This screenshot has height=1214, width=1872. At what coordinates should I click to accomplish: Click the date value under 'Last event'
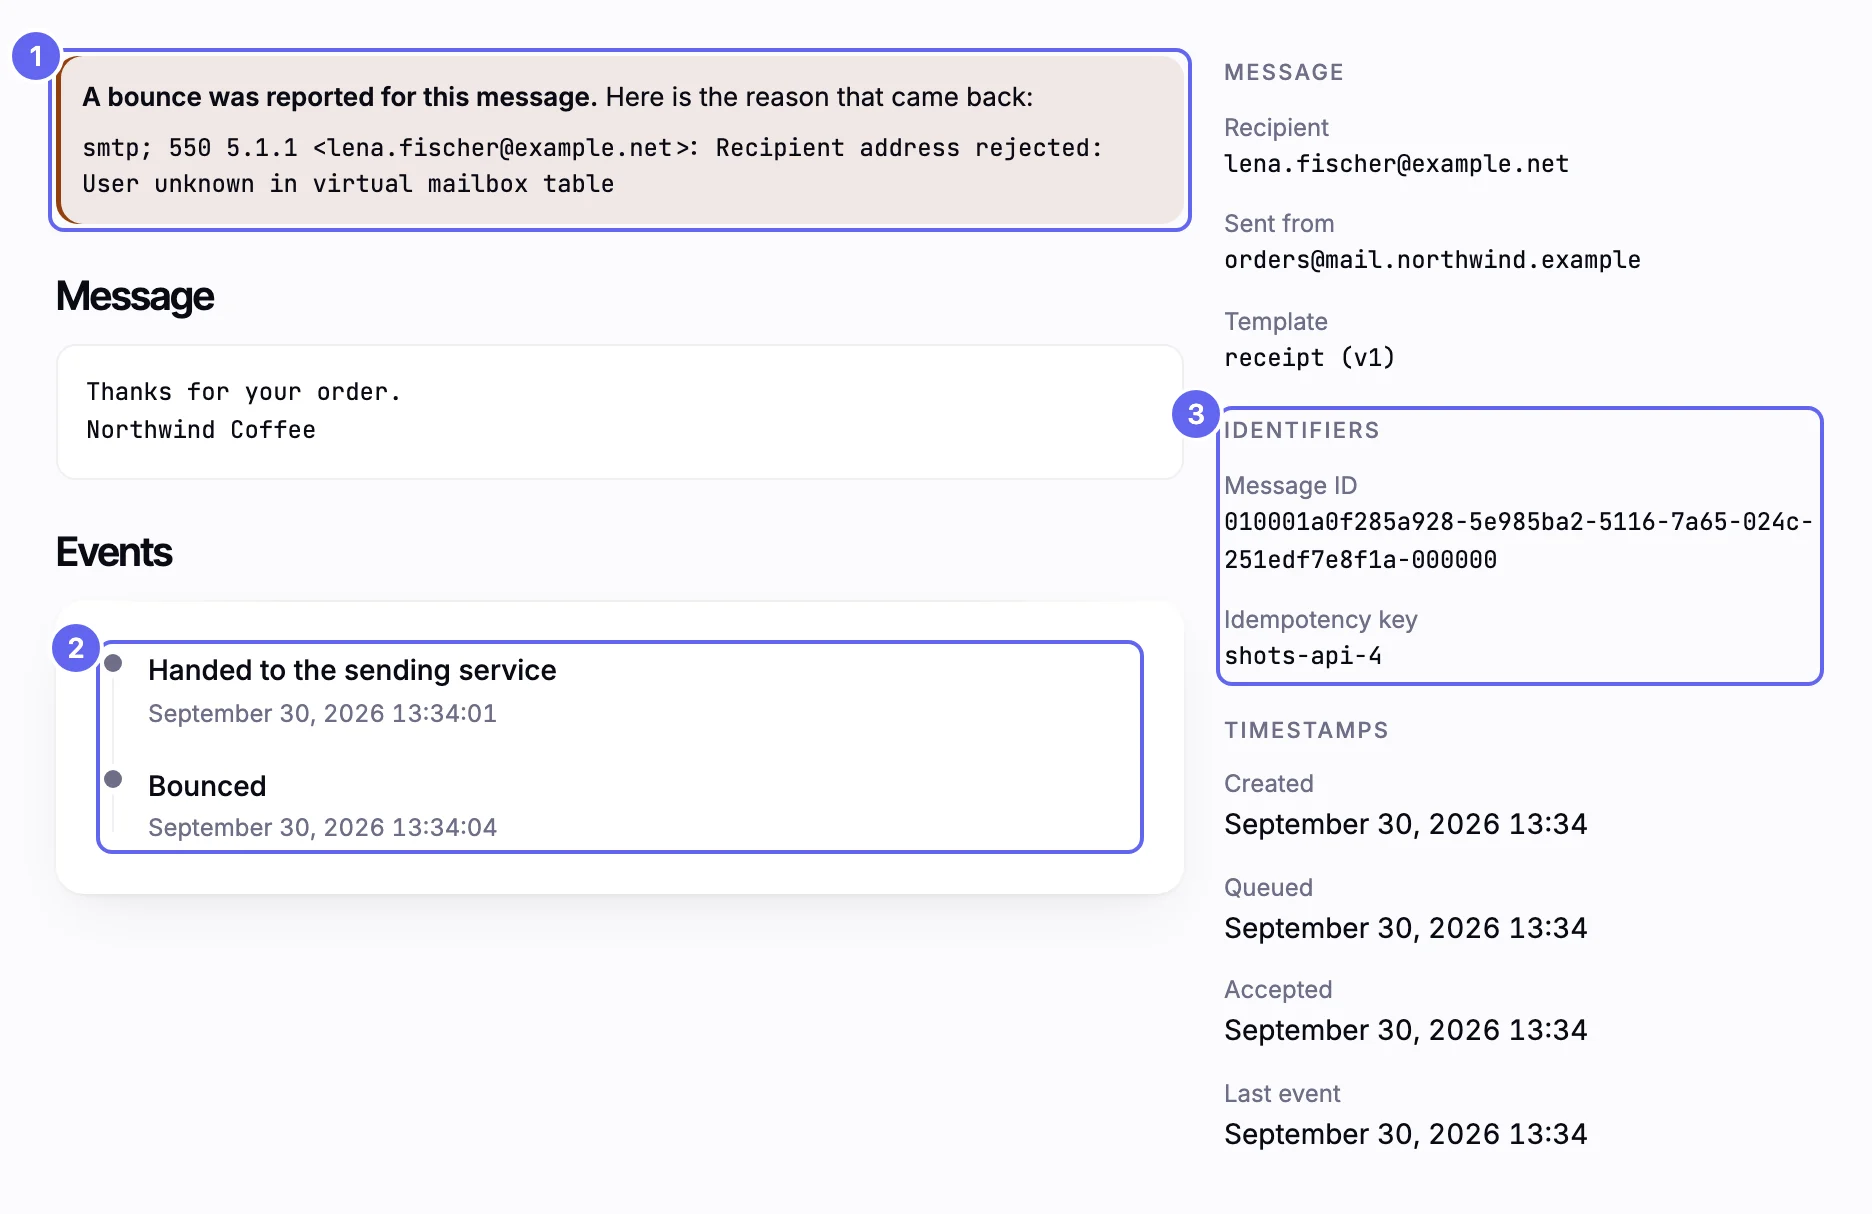(x=1405, y=1134)
